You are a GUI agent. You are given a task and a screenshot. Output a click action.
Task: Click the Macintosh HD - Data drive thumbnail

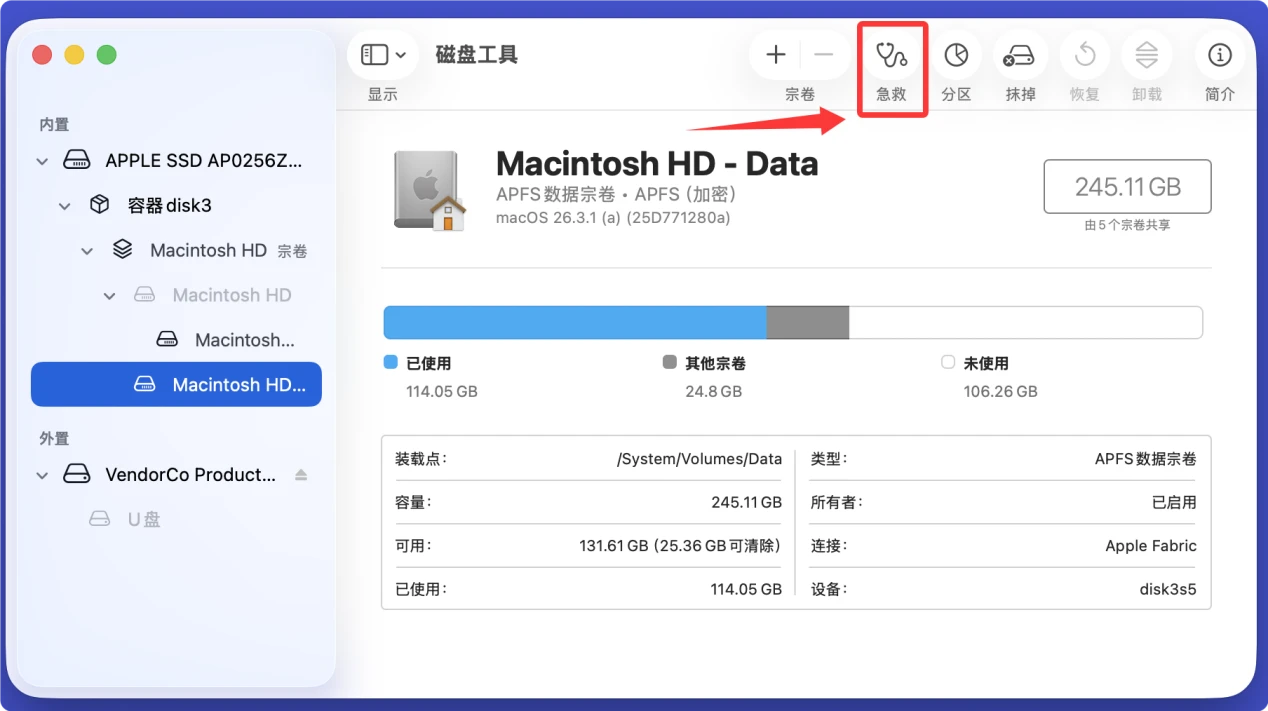(x=430, y=191)
